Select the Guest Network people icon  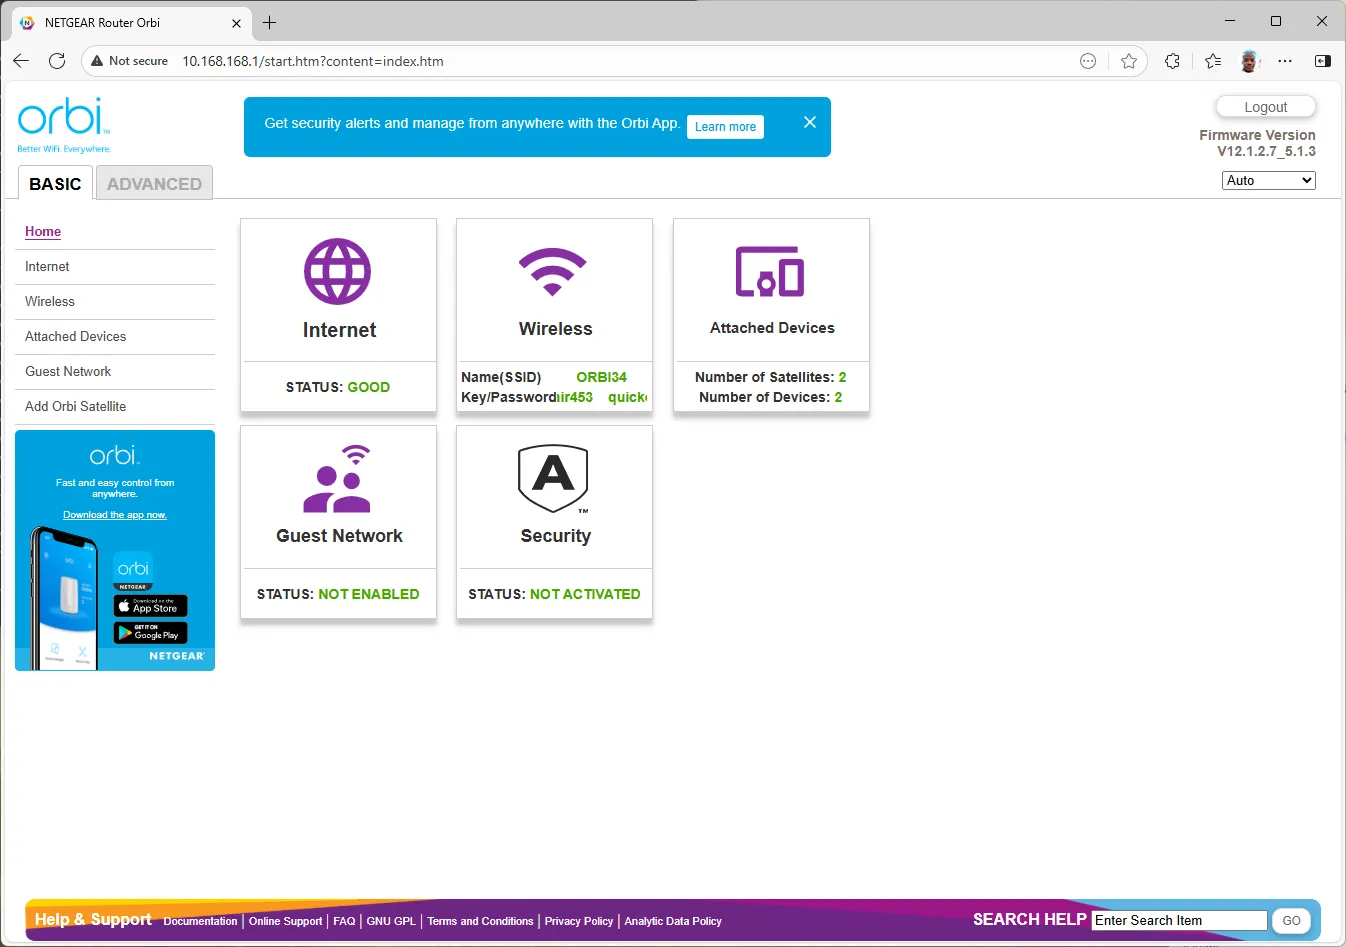pos(337,479)
